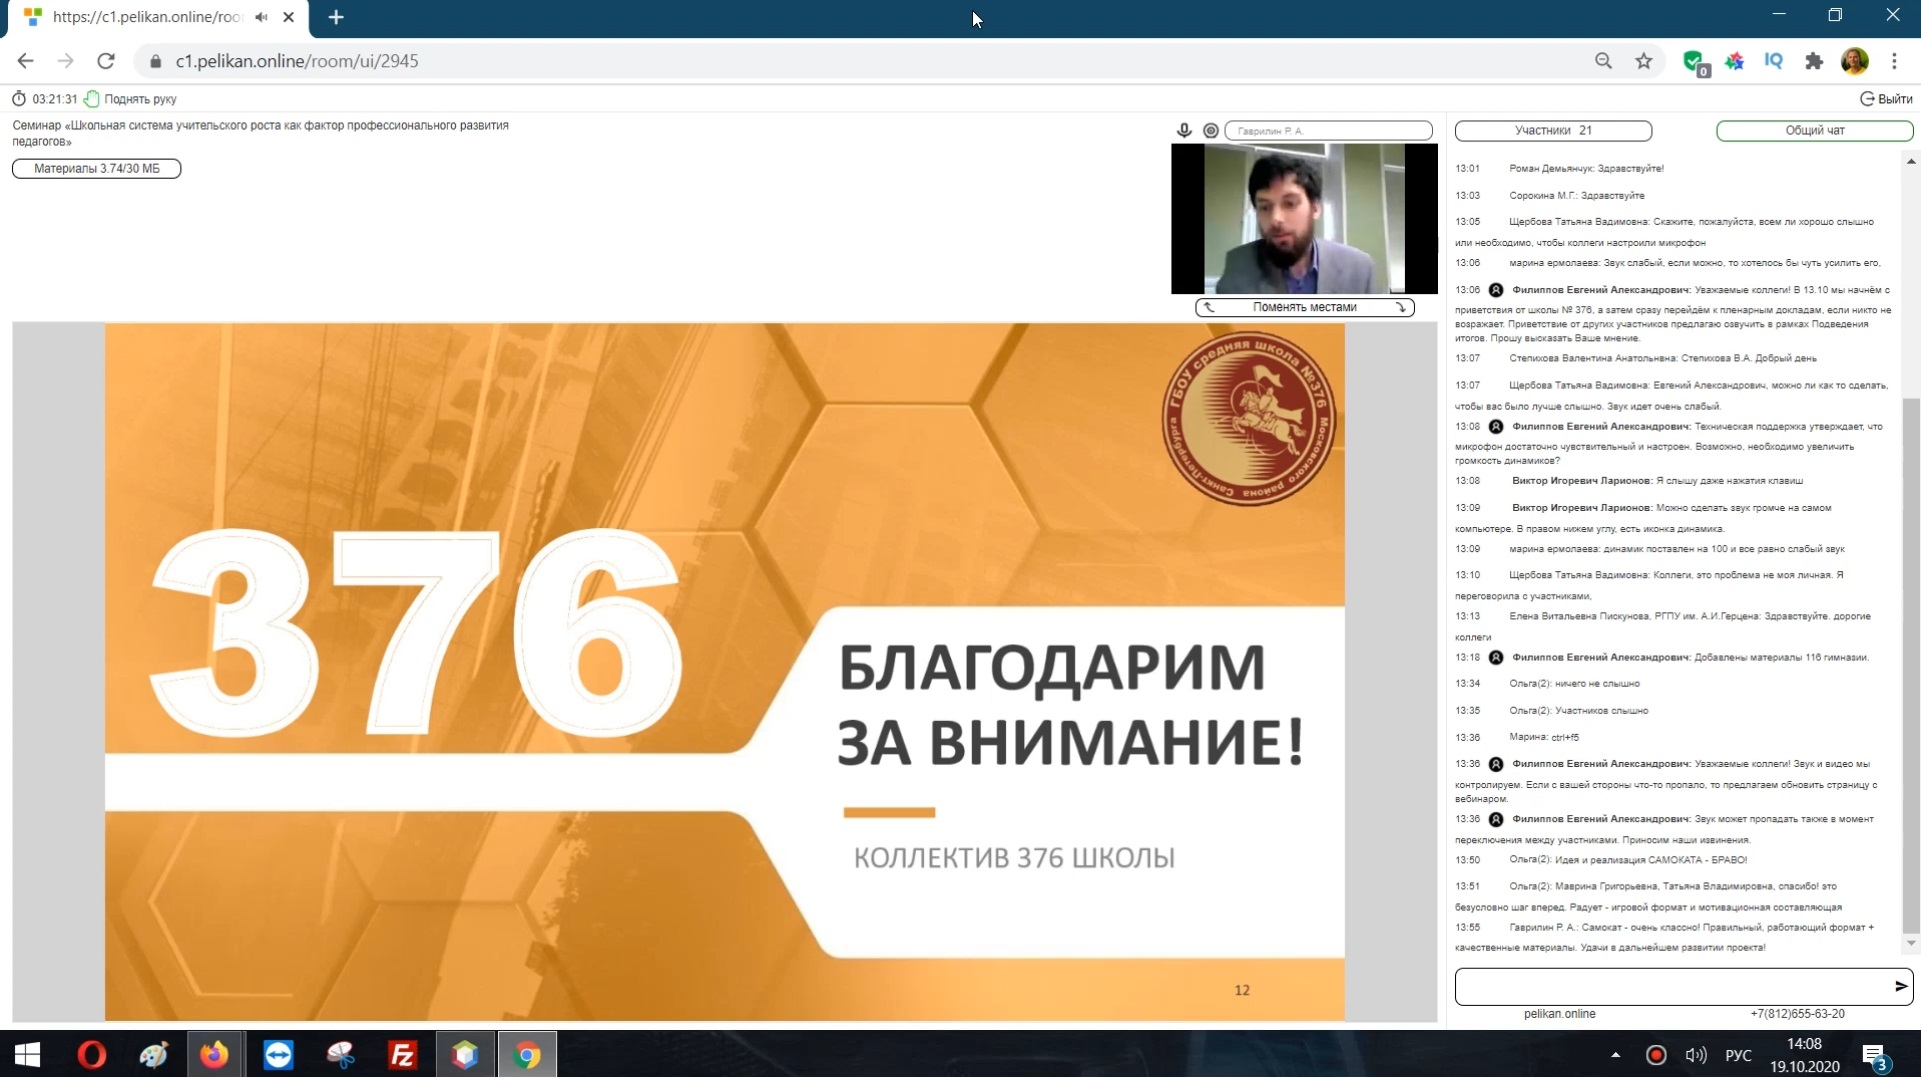
Task: Open a new browser tab with the plus
Action: click(336, 17)
